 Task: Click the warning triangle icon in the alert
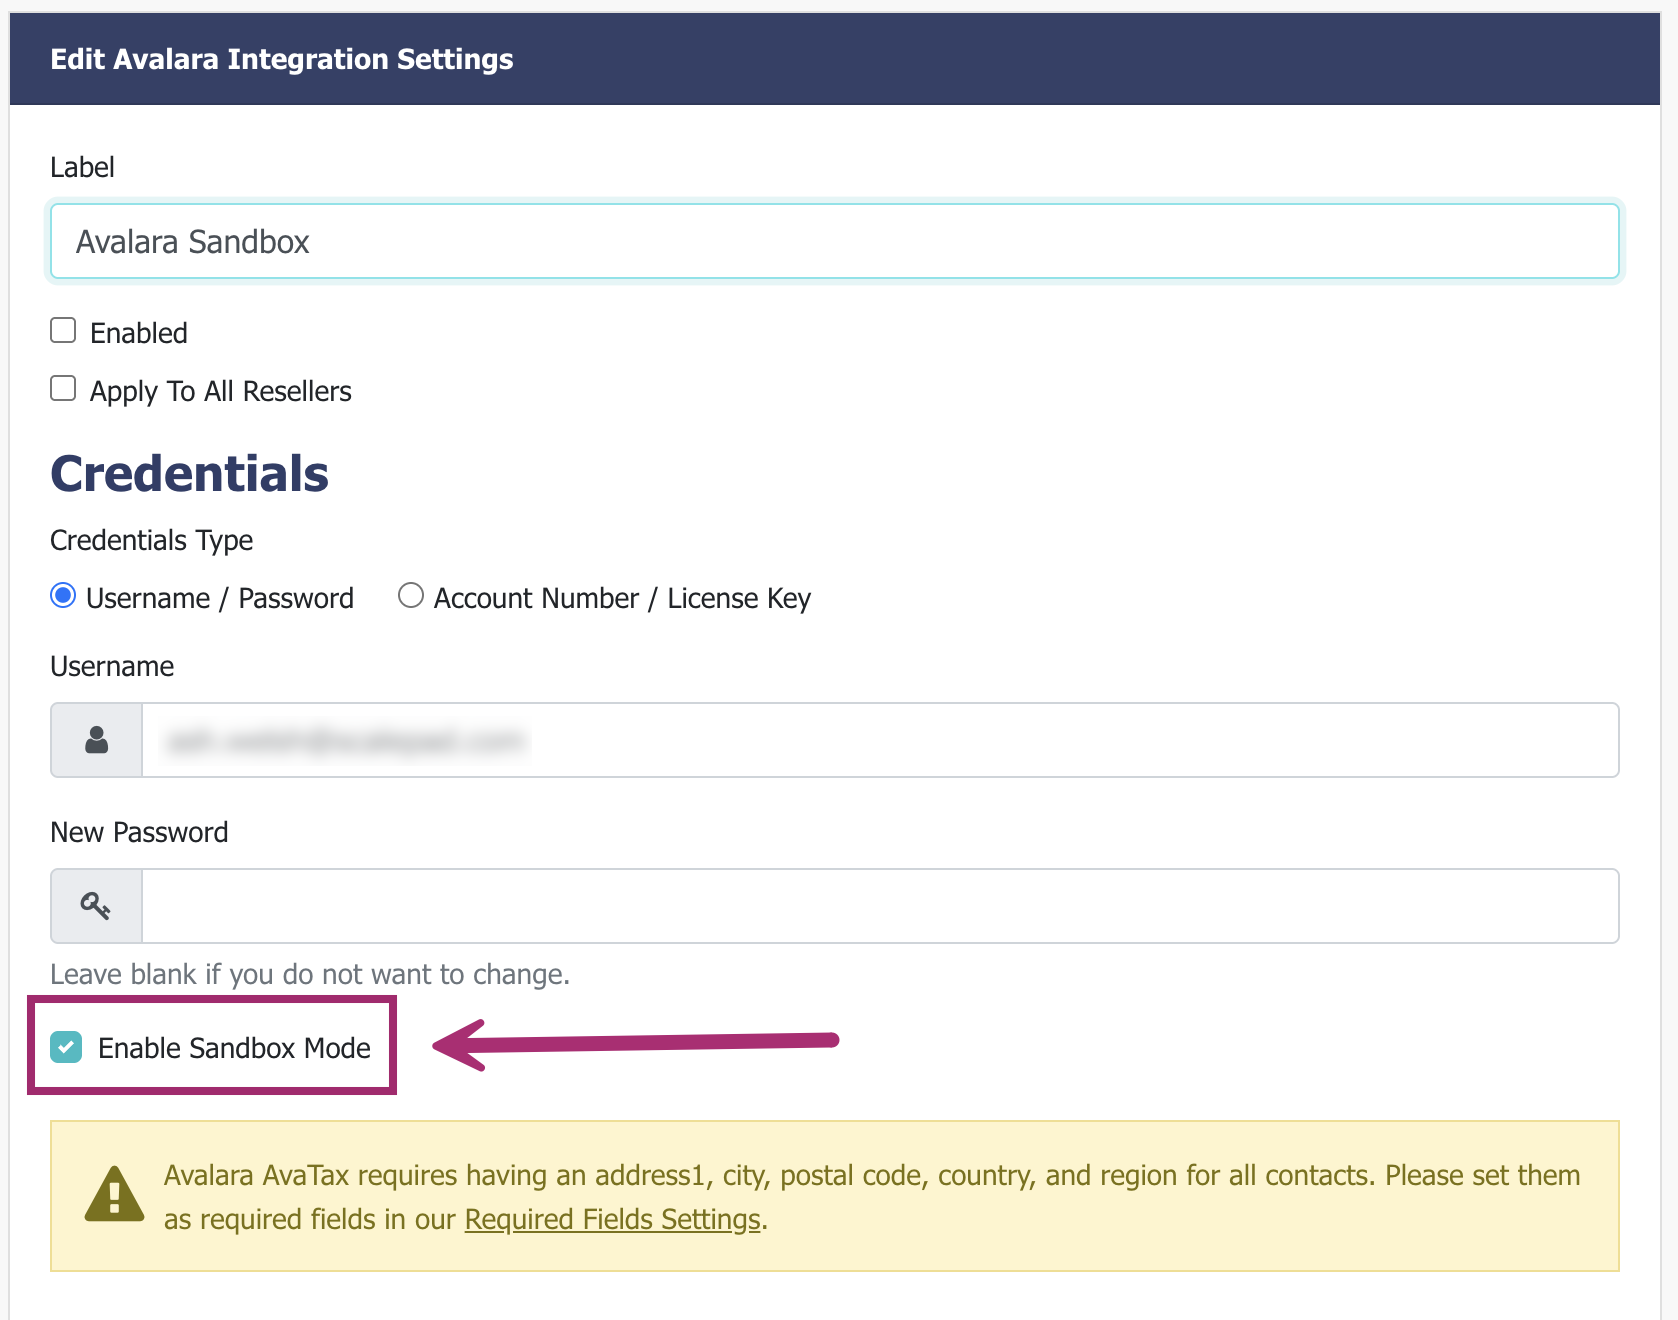(114, 1195)
